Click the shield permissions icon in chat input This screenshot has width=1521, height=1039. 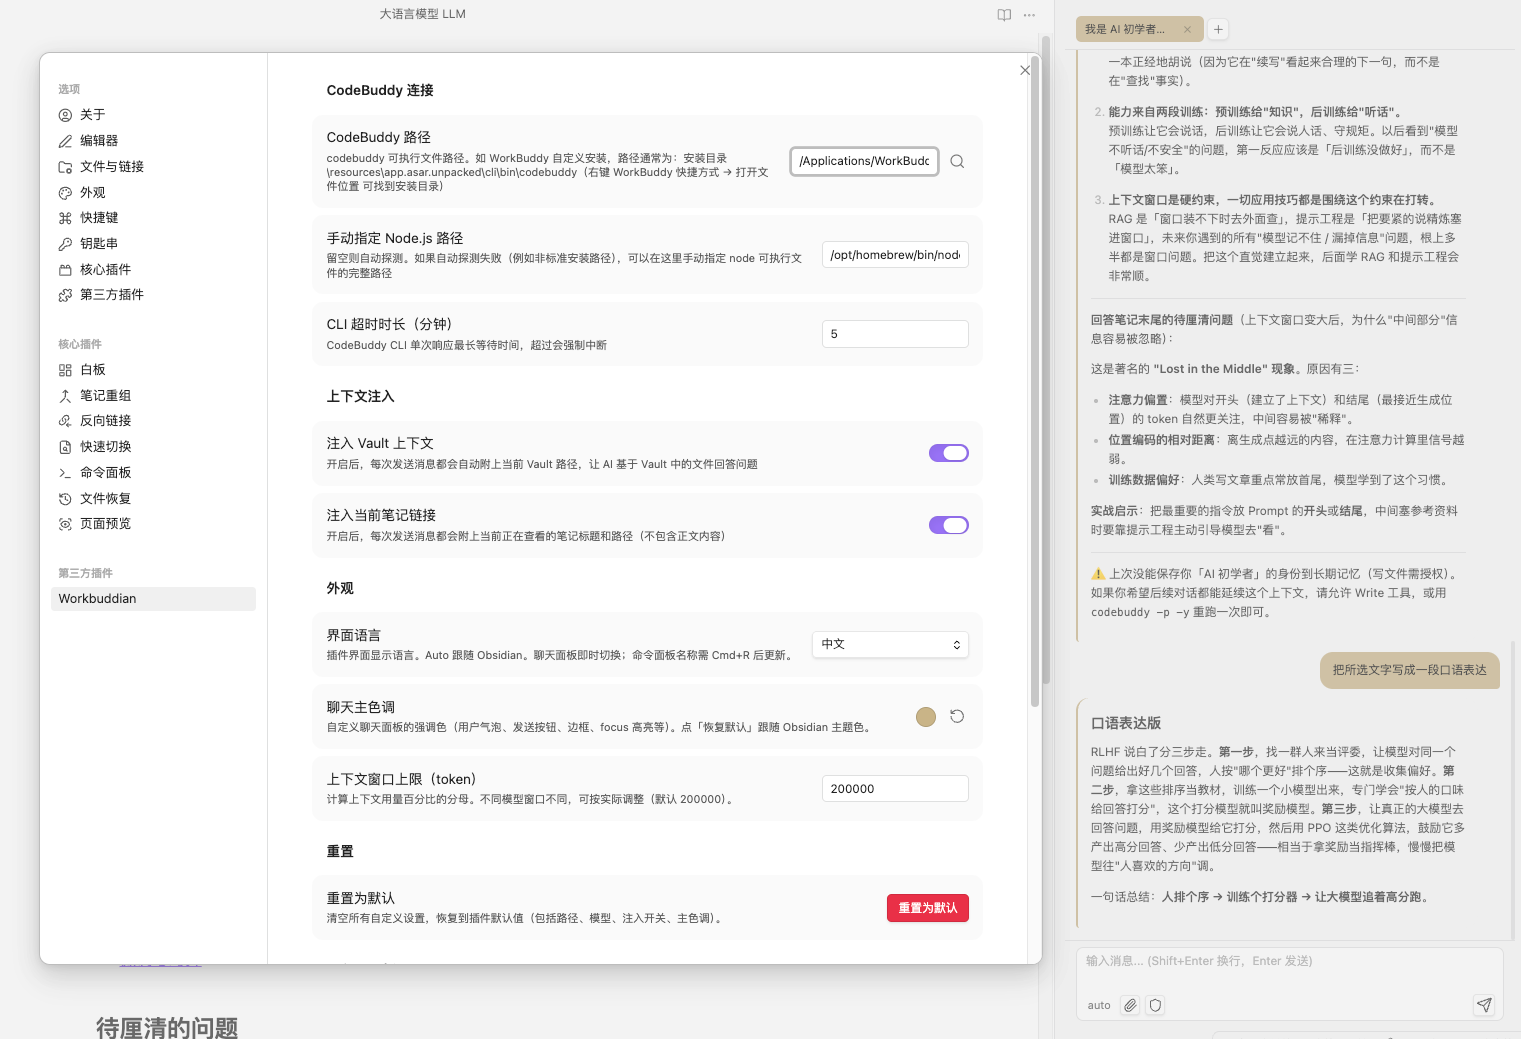point(1155,1005)
